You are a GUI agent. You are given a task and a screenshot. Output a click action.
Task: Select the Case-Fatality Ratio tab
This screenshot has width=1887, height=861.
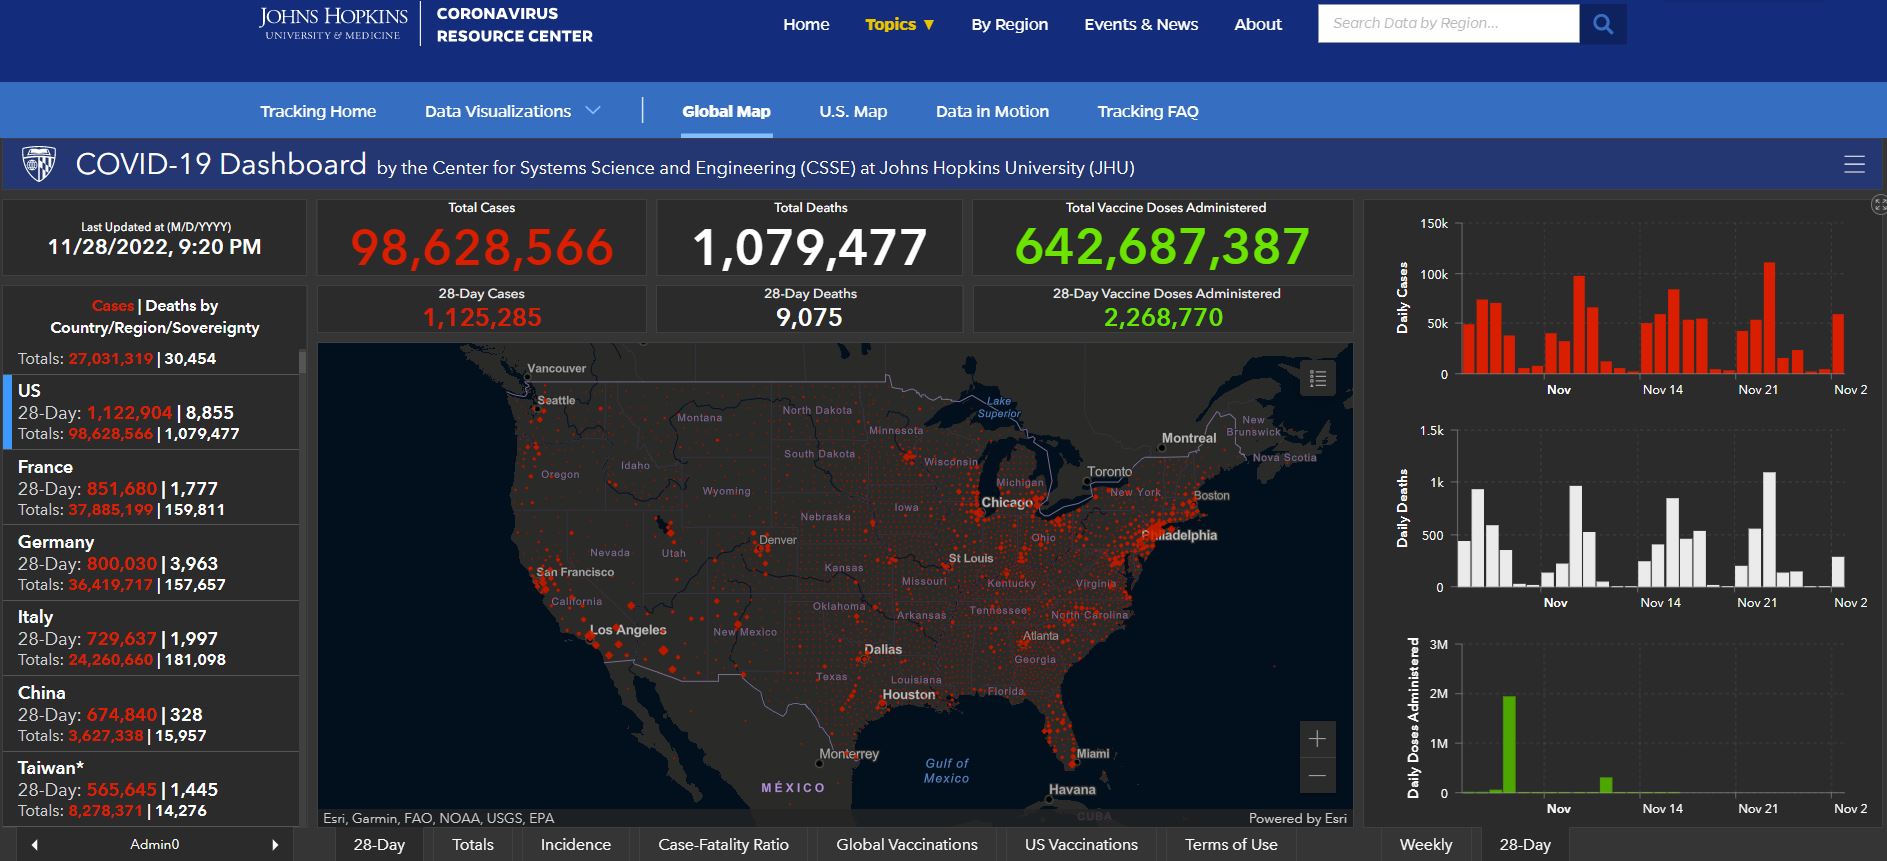click(723, 845)
